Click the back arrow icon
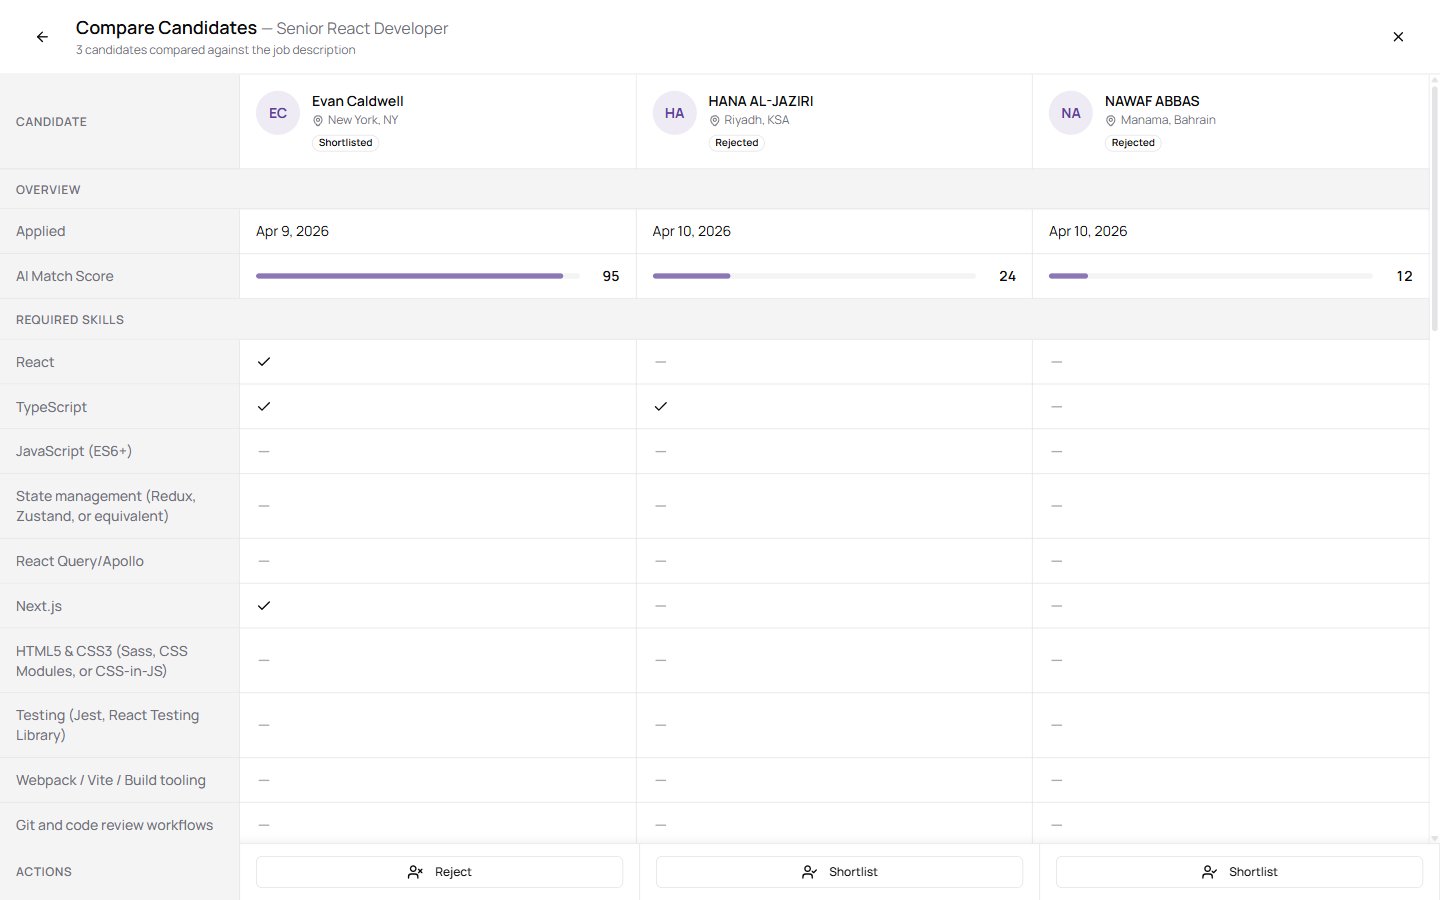Viewport: 1440px width, 900px height. coord(42,37)
